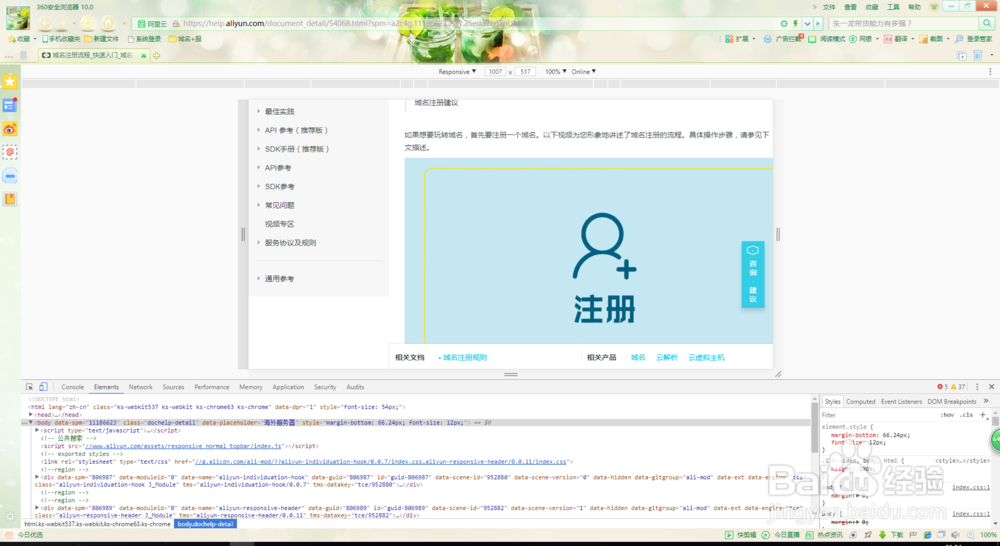The width and height of the screenshot is (1000, 546).
Task: Open the Computed styles tab
Action: pos(860,402)
